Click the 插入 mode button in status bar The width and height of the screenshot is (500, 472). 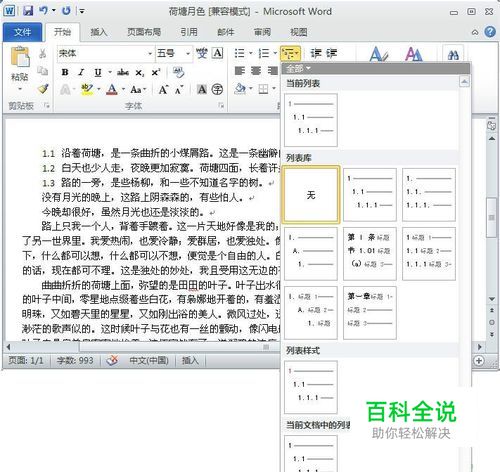click(x=190, y=361)
